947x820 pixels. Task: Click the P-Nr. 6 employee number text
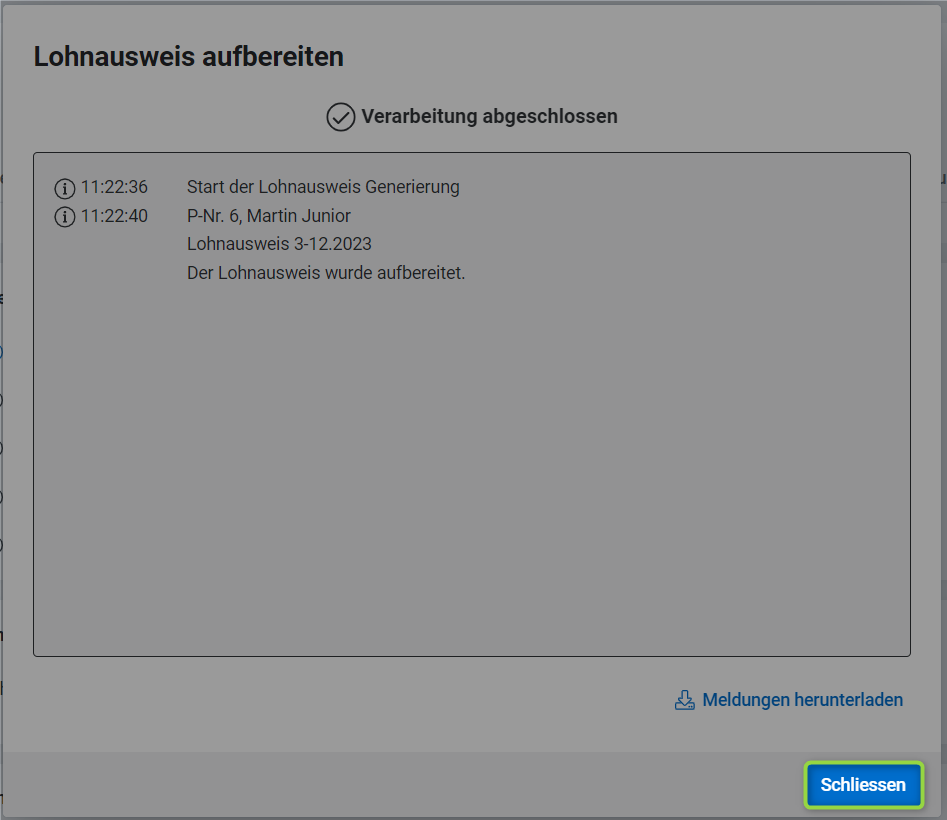(212, 216)
